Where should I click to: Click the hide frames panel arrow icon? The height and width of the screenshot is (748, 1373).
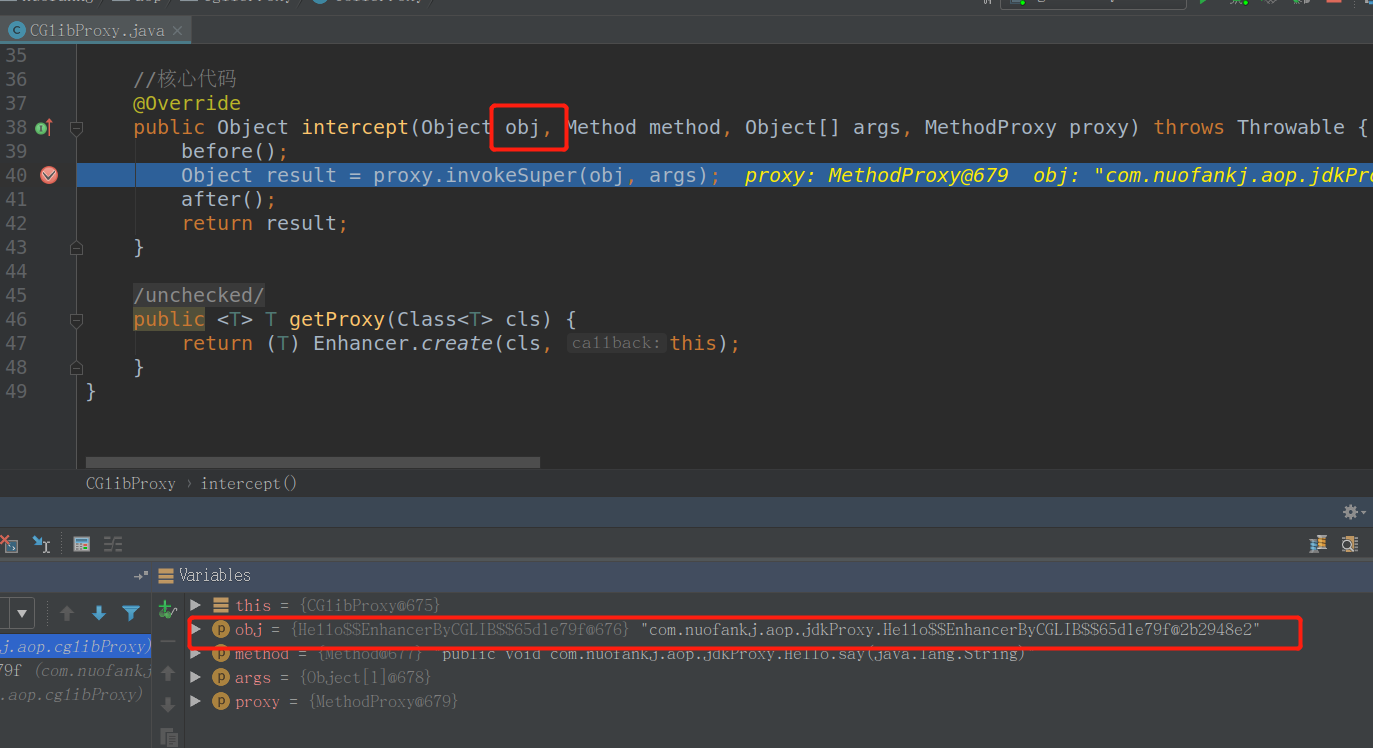tap(142, 575)
